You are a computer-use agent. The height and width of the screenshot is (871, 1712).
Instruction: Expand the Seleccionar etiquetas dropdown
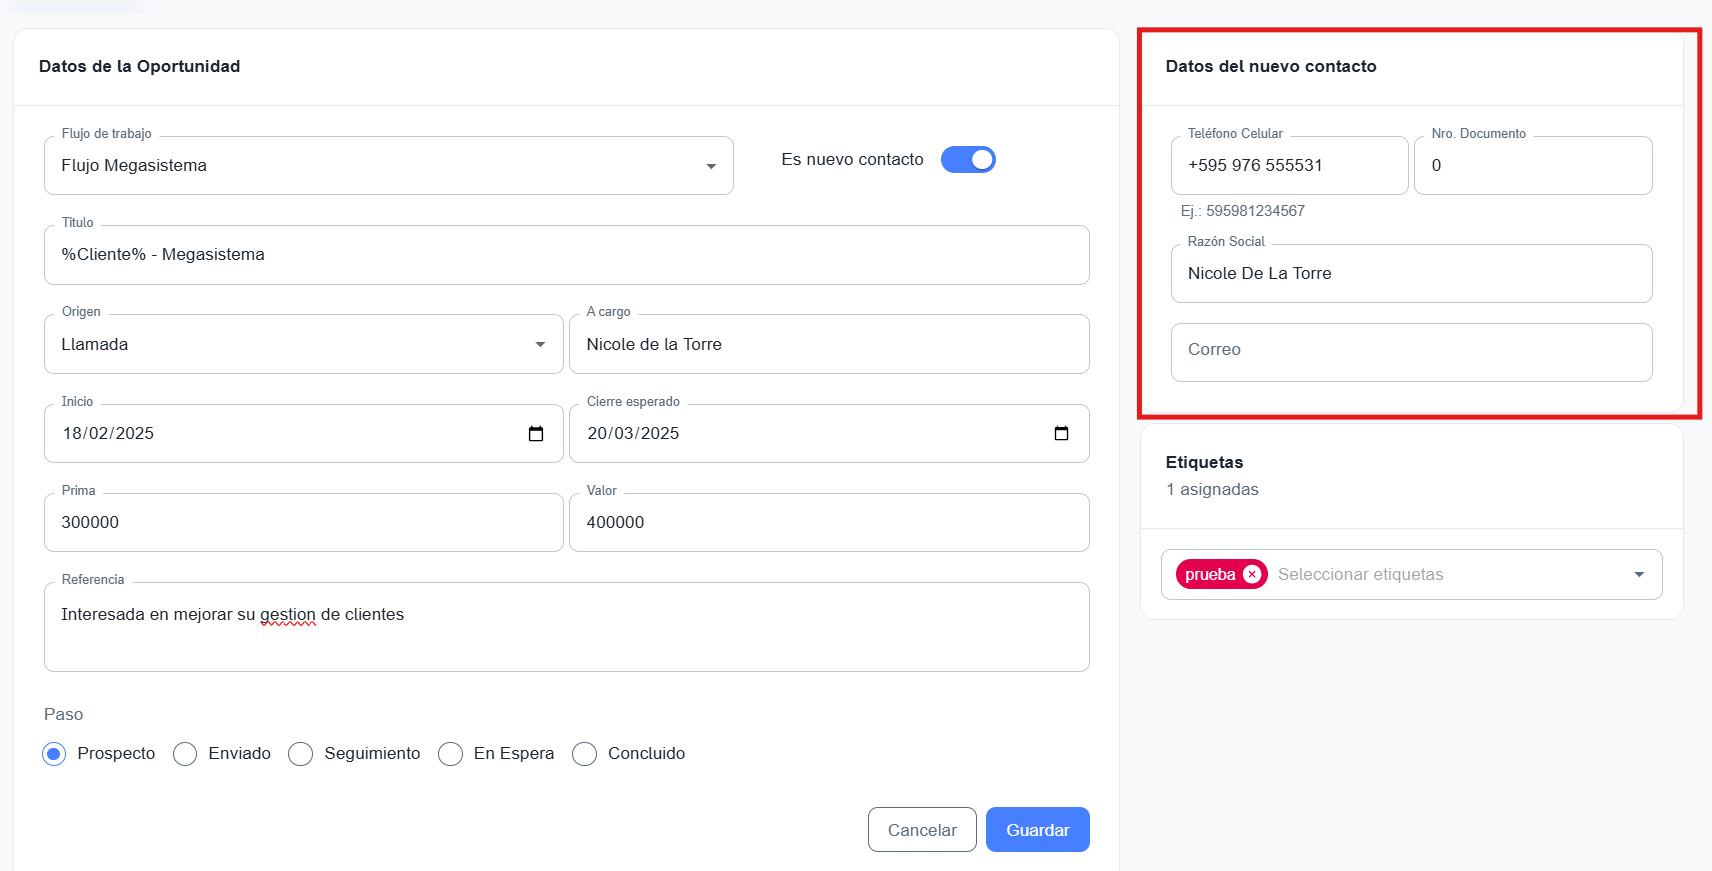click(x=1638, y=575)
